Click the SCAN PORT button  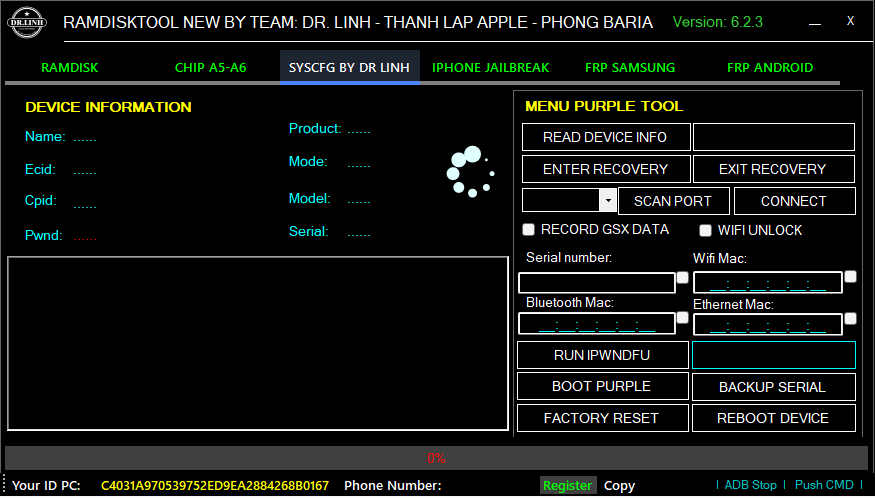coord(674,201)
